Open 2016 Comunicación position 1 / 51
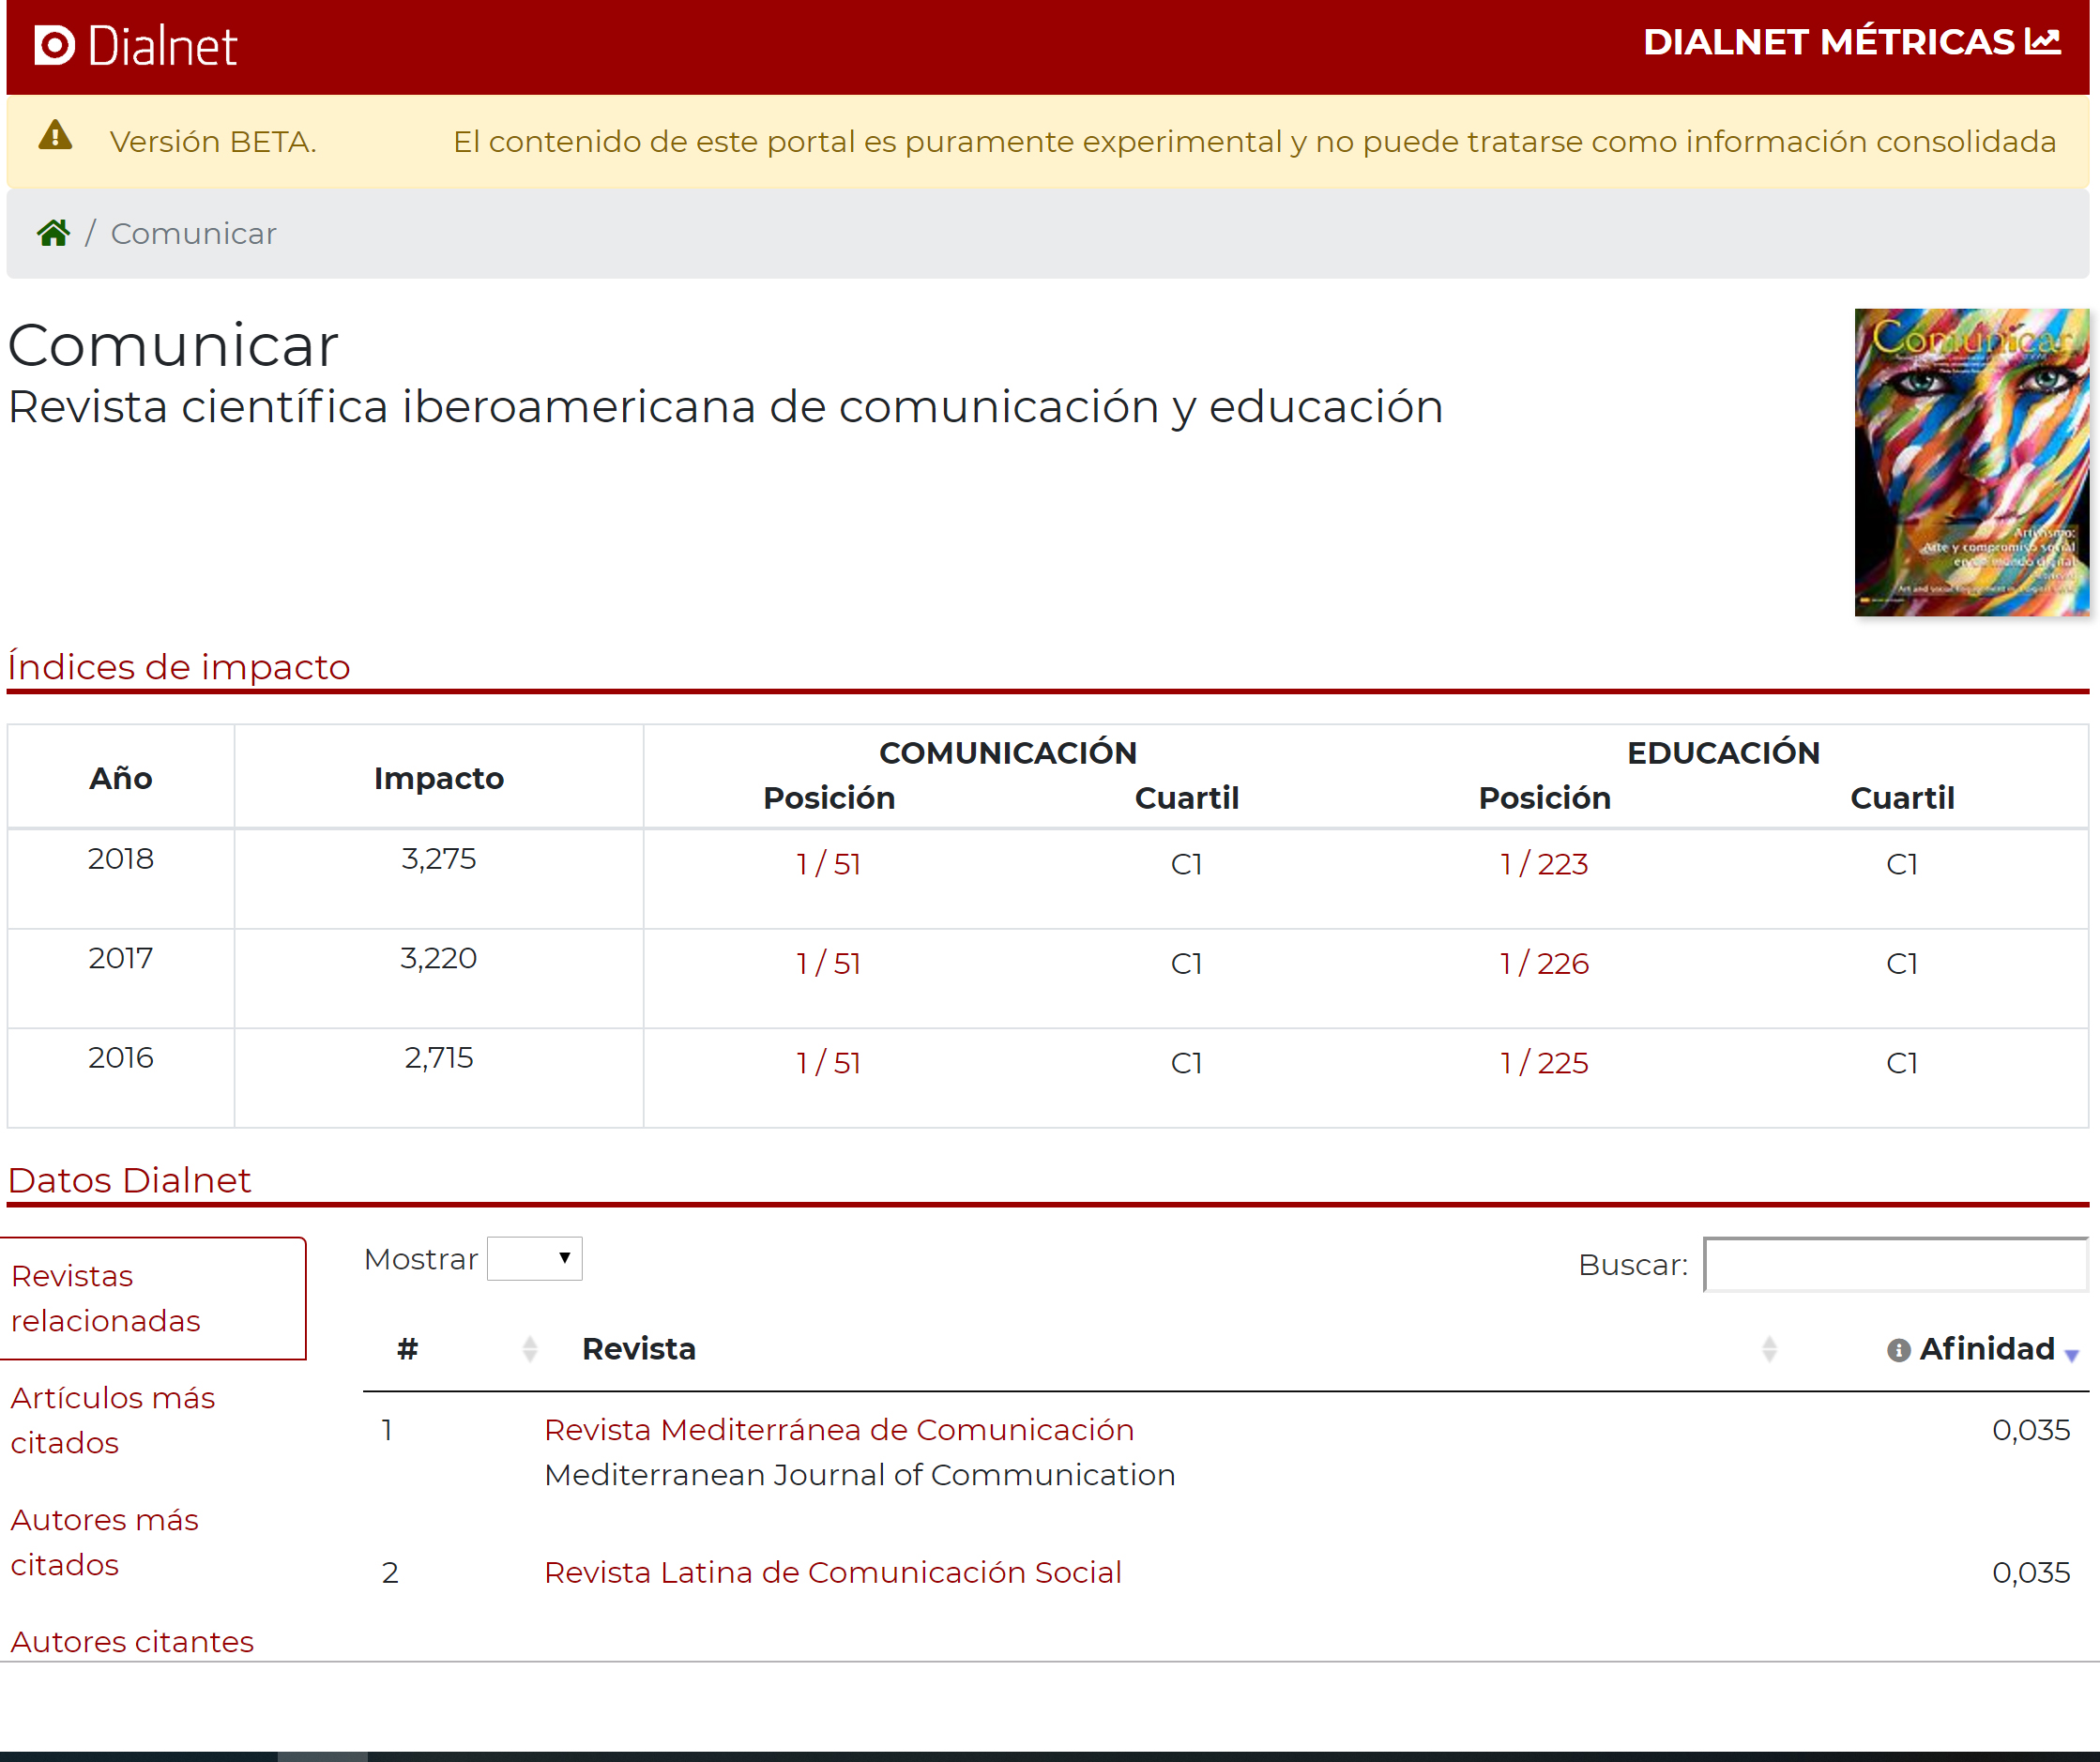This screenshot has height=1762, width=2100. tap(828, 1062)
